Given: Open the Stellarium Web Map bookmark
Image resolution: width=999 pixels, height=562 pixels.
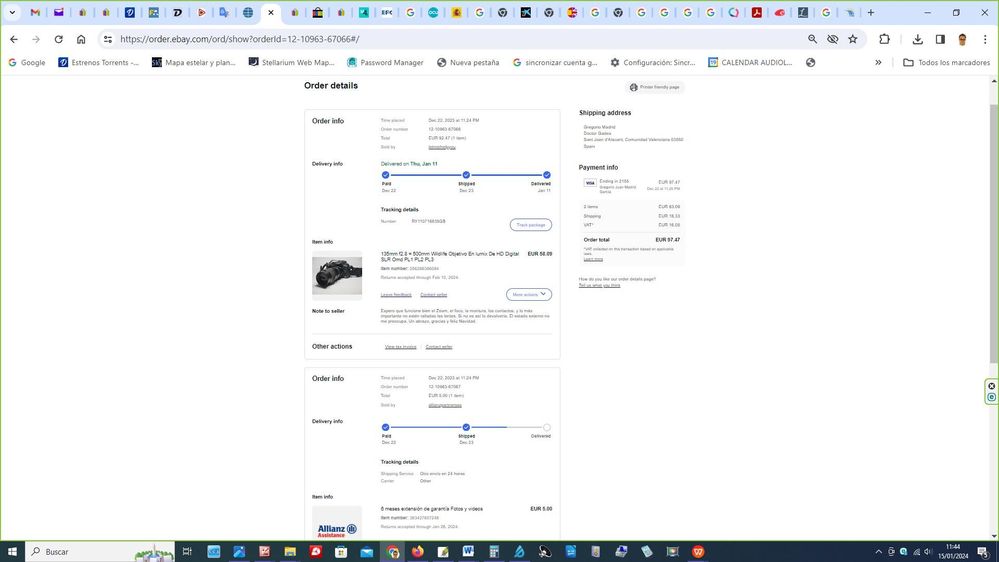Looking at the screenshot, I should tap(291, 62).
